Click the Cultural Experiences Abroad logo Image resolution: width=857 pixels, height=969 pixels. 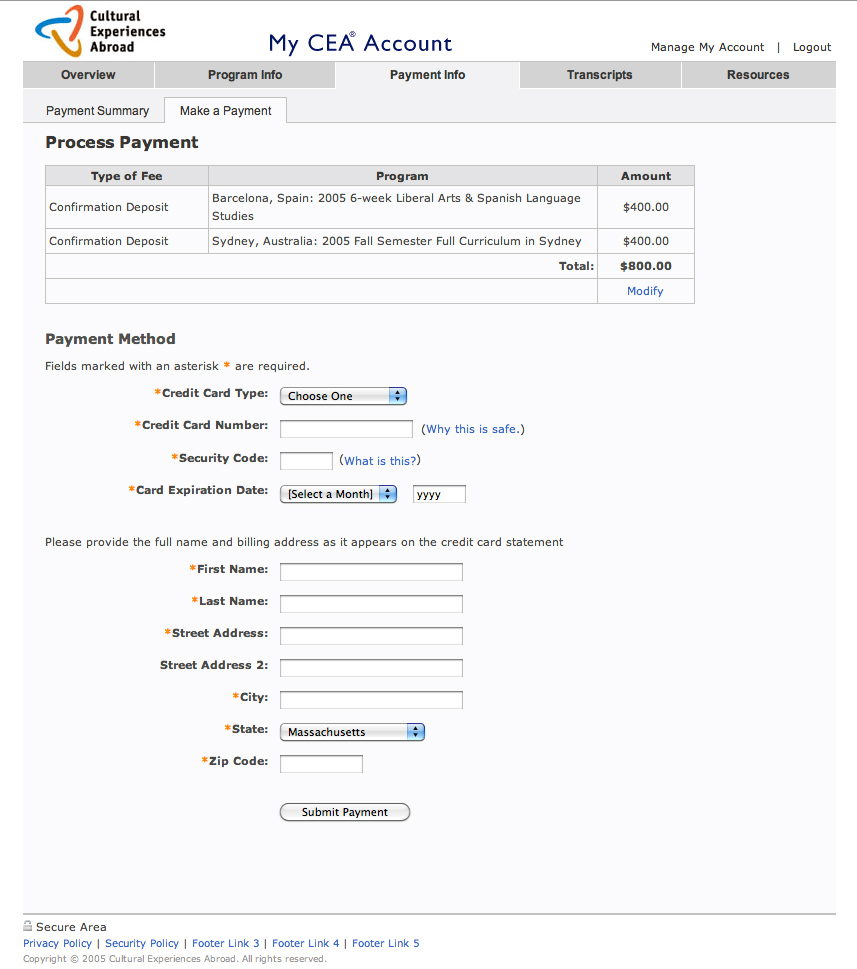(100, 31)
